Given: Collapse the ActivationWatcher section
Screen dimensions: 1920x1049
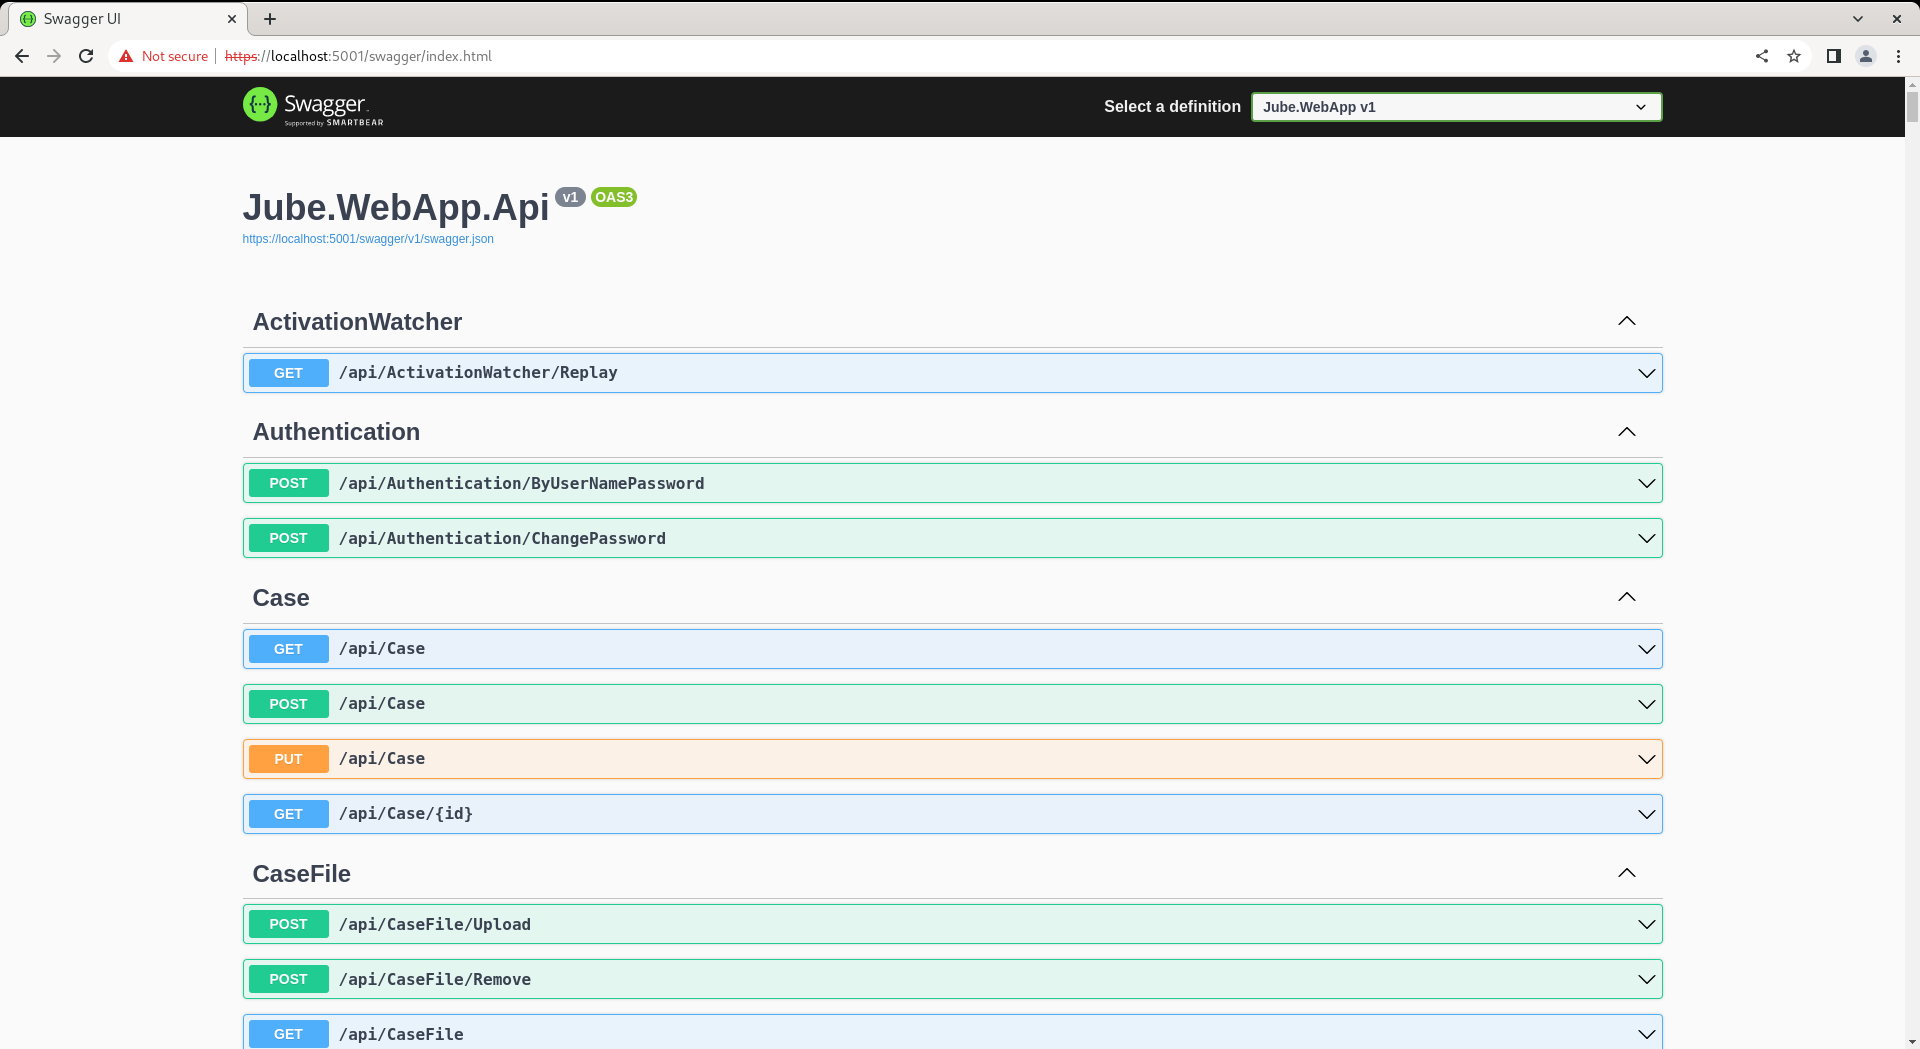Looking at the screenshot, I should tap(1627, 321).
